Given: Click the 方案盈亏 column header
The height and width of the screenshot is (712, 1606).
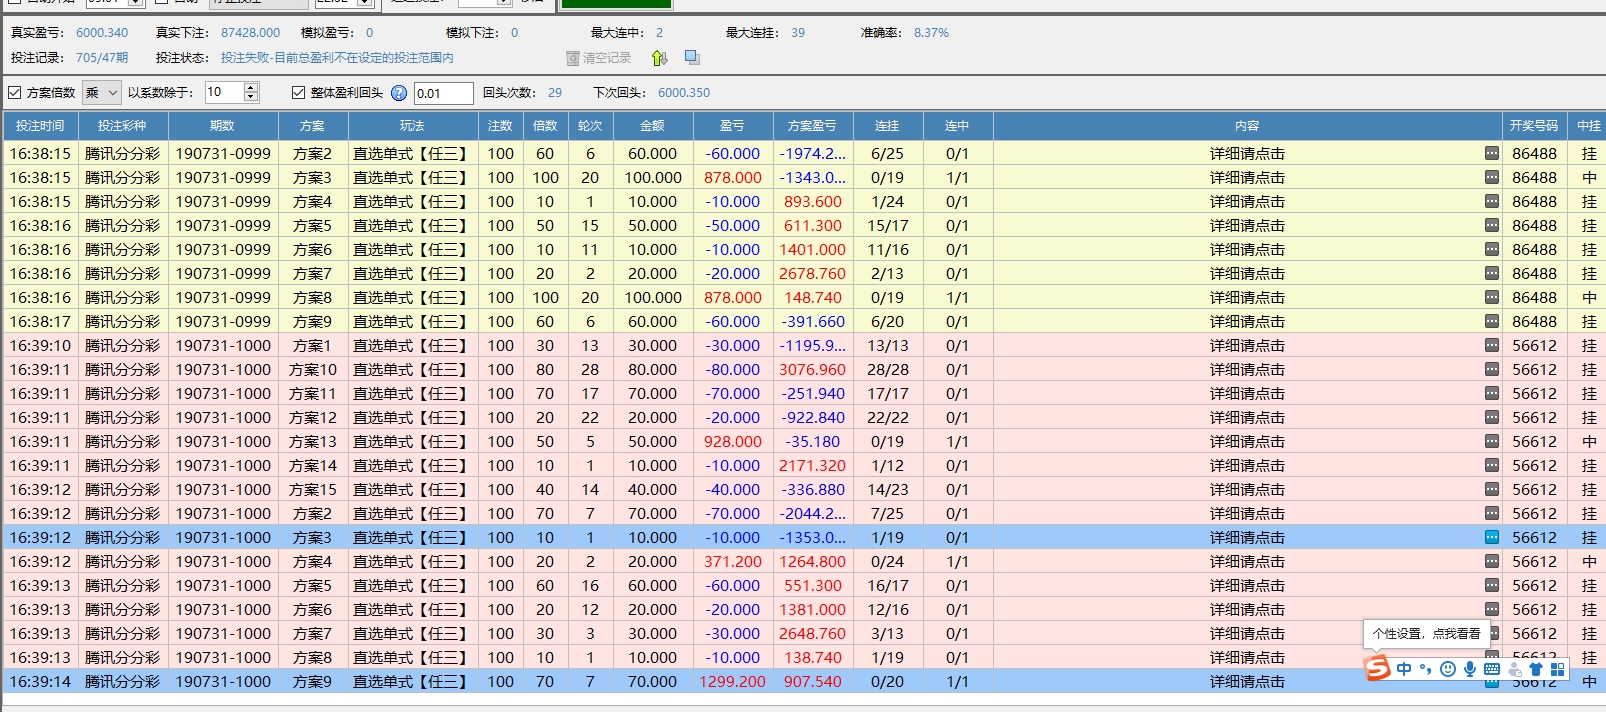Looking at the screenshot, I should coord(812,126).
